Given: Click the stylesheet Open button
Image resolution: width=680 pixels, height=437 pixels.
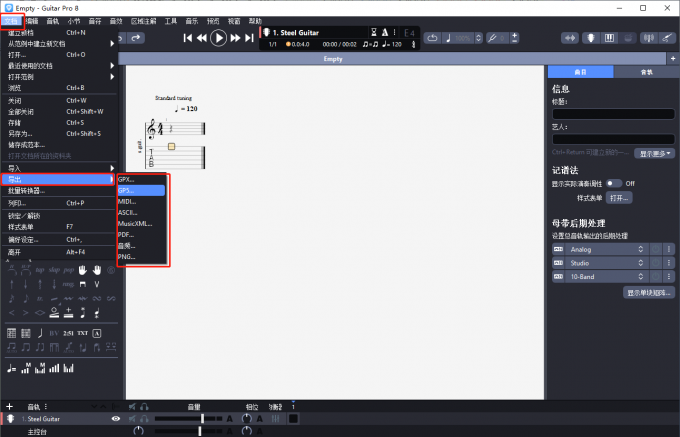Looking at the screenshot, I should [620, 198].
